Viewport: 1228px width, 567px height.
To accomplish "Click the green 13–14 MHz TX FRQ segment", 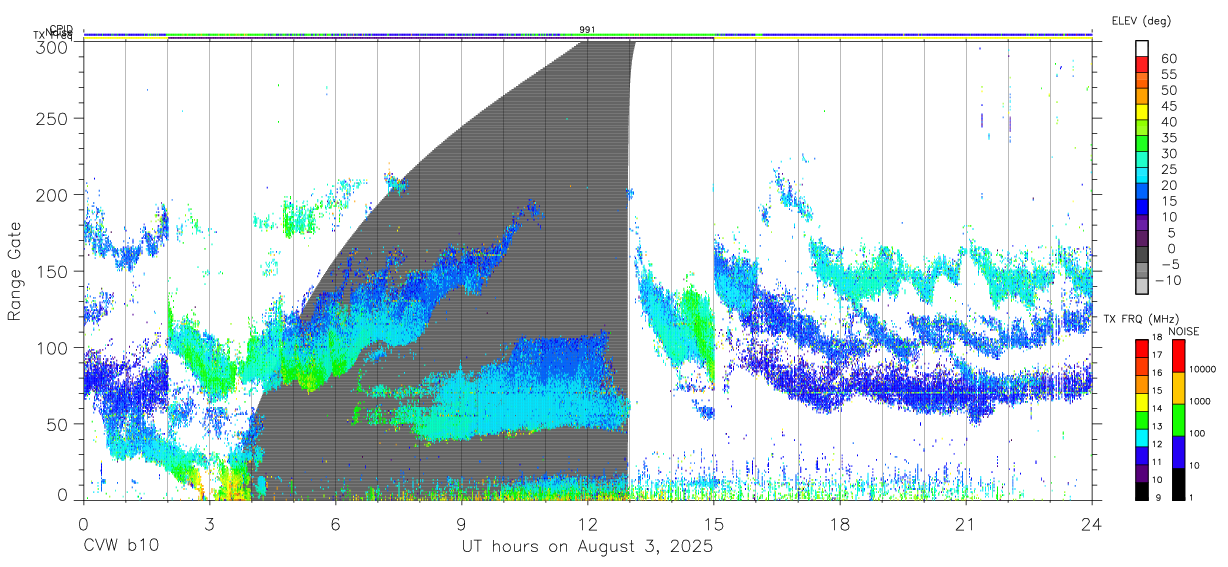I will pyautogui.click(x=1141, y=419).
